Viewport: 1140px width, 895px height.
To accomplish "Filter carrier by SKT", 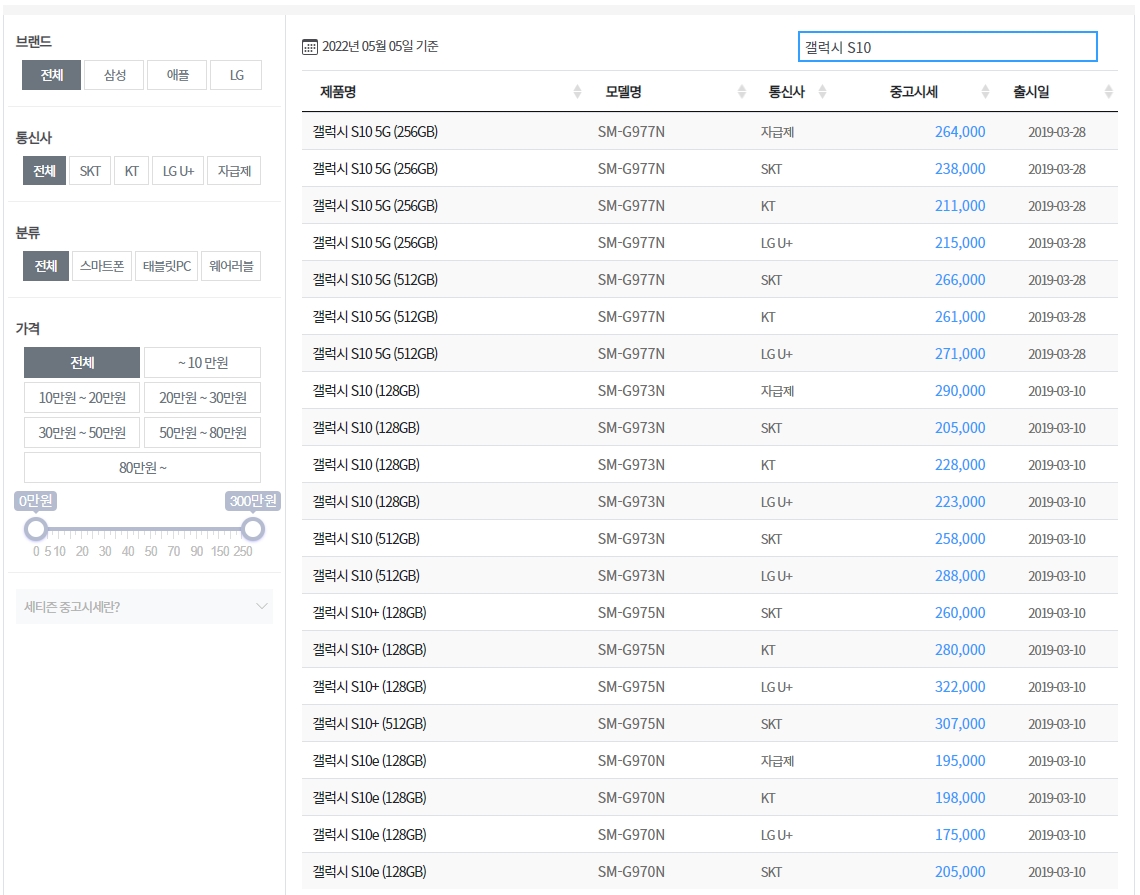I will (90, 171).
